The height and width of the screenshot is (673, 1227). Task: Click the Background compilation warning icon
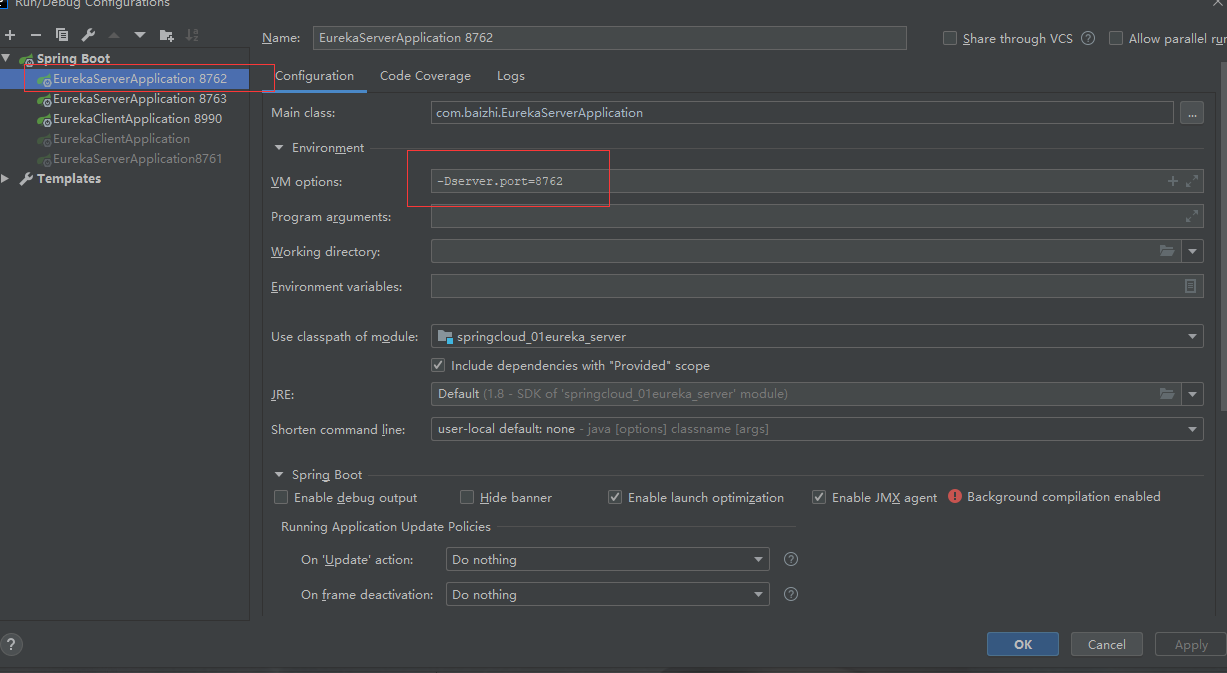point(955,496)
